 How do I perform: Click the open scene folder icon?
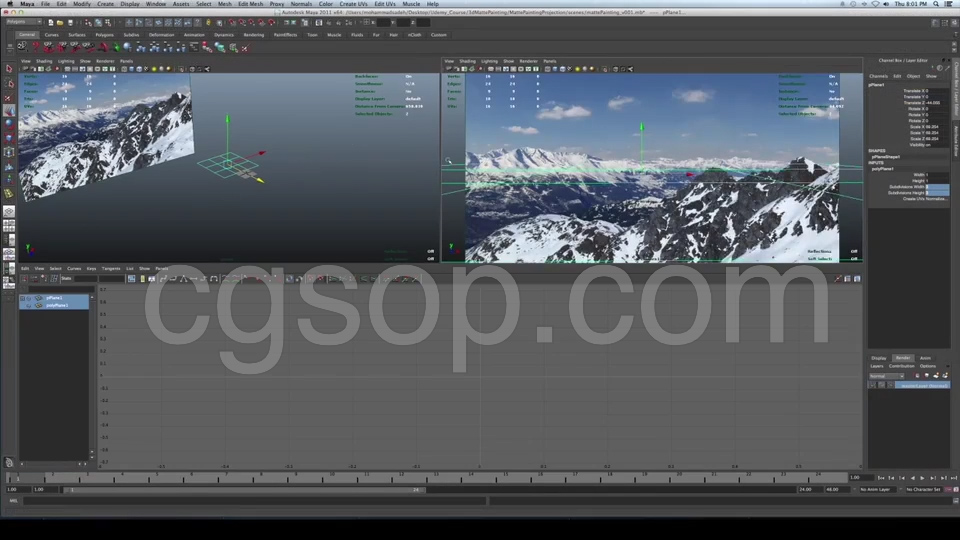[60, 23]
